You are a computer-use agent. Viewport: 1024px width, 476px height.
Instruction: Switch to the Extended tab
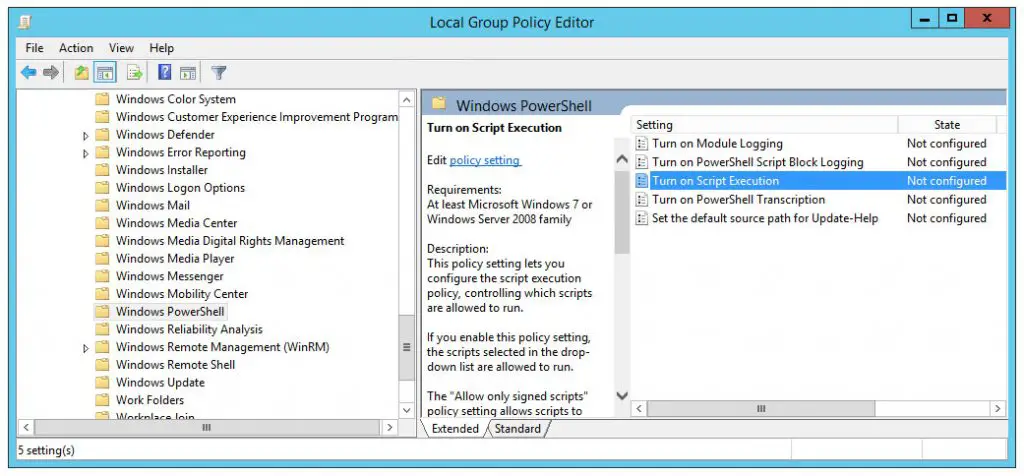tap(455, 429)
